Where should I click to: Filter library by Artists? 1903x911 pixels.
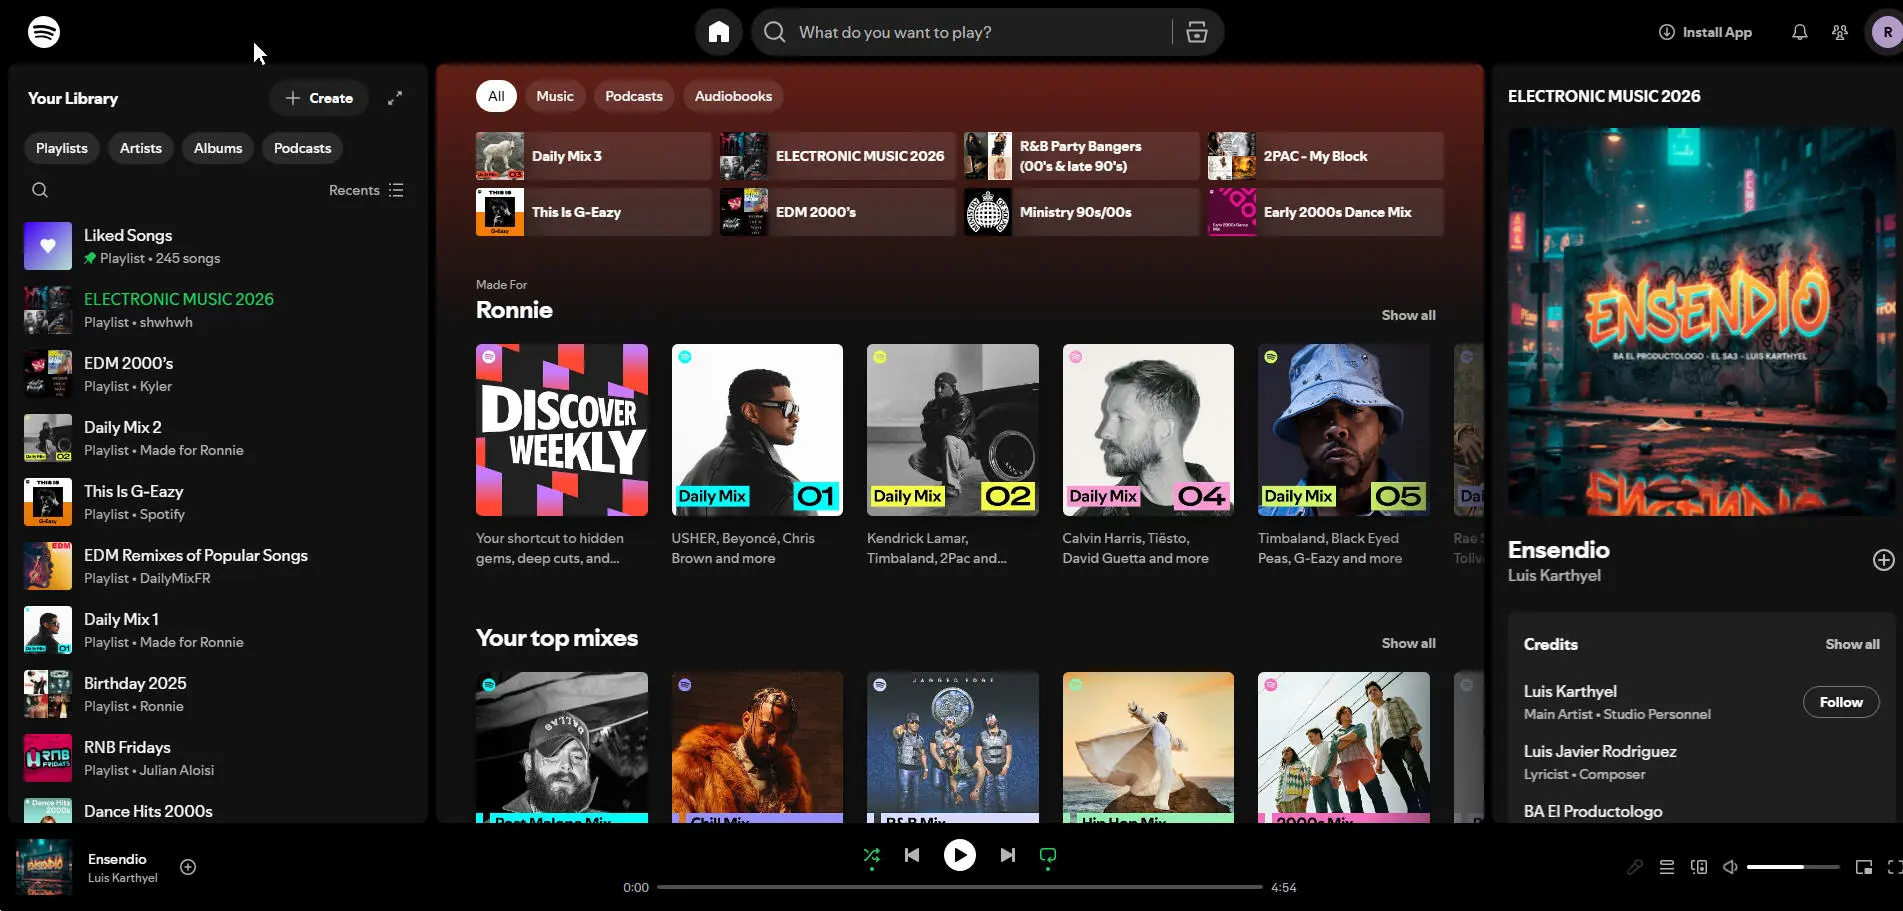141,148
